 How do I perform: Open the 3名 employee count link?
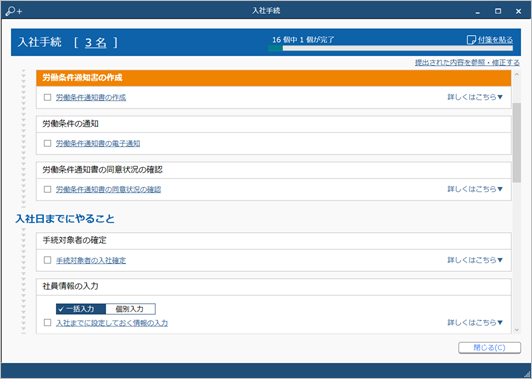click(96, 43)
